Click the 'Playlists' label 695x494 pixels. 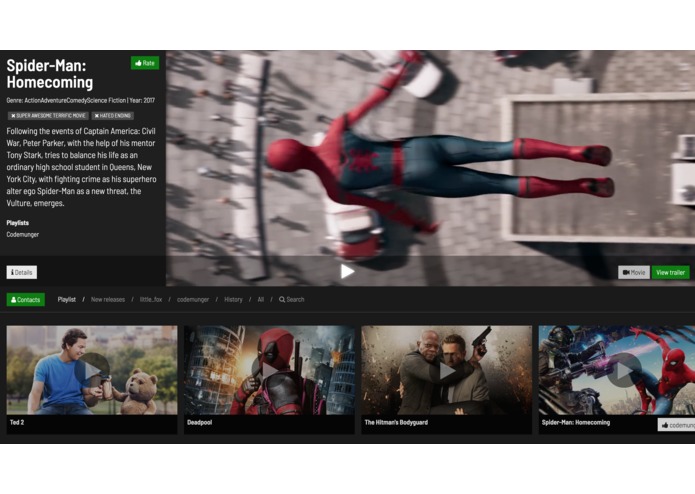click(17, 223)
